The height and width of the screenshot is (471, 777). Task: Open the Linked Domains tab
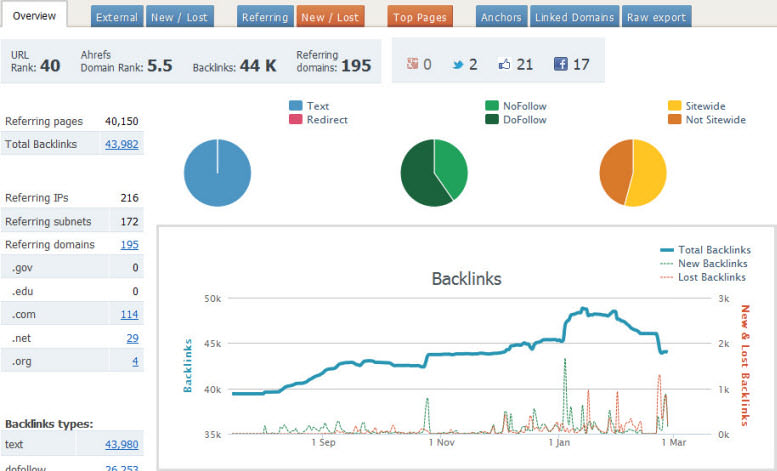click(573, 17)
